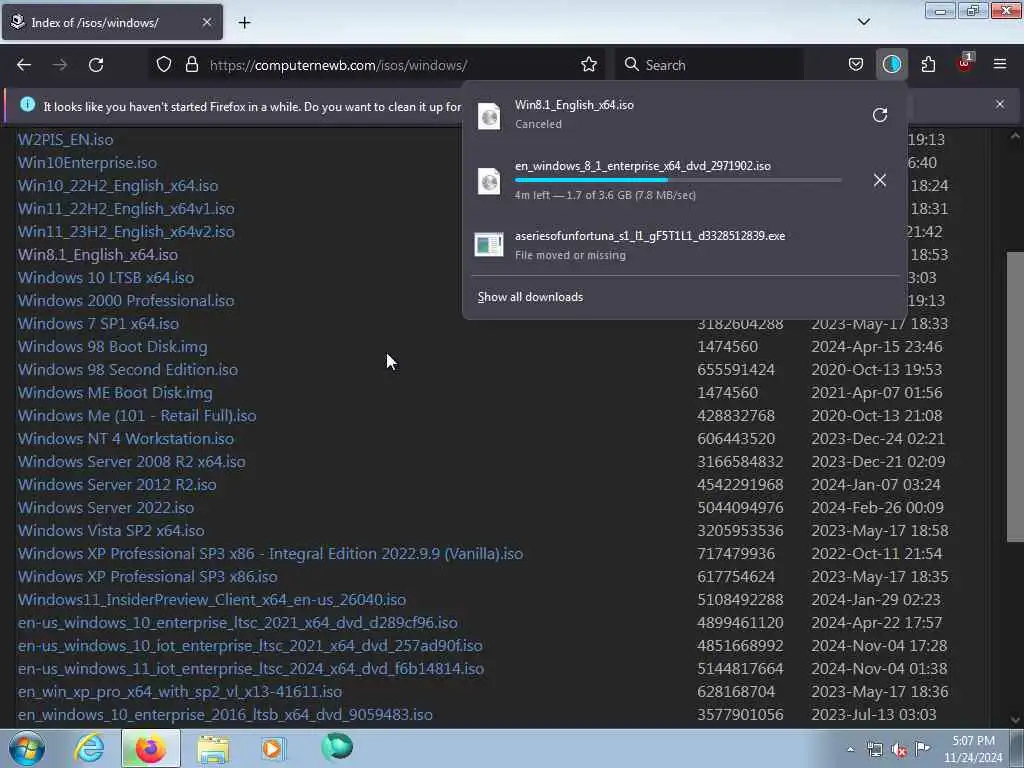Retry the canceled Win8.1_English_x64.iso download

[880, 115]
